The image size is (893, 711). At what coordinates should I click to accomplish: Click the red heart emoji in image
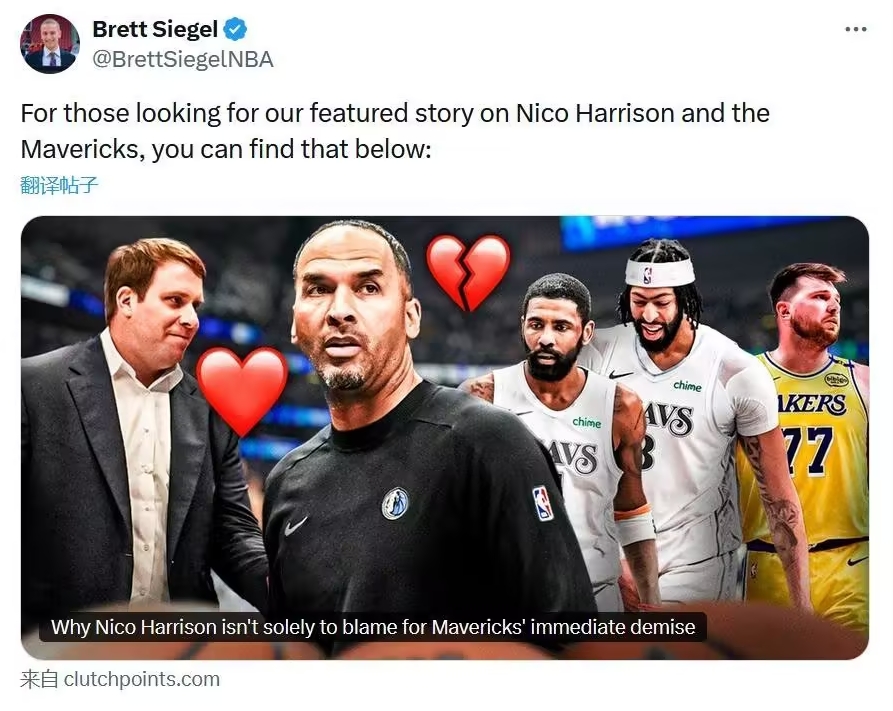point(241,389)
